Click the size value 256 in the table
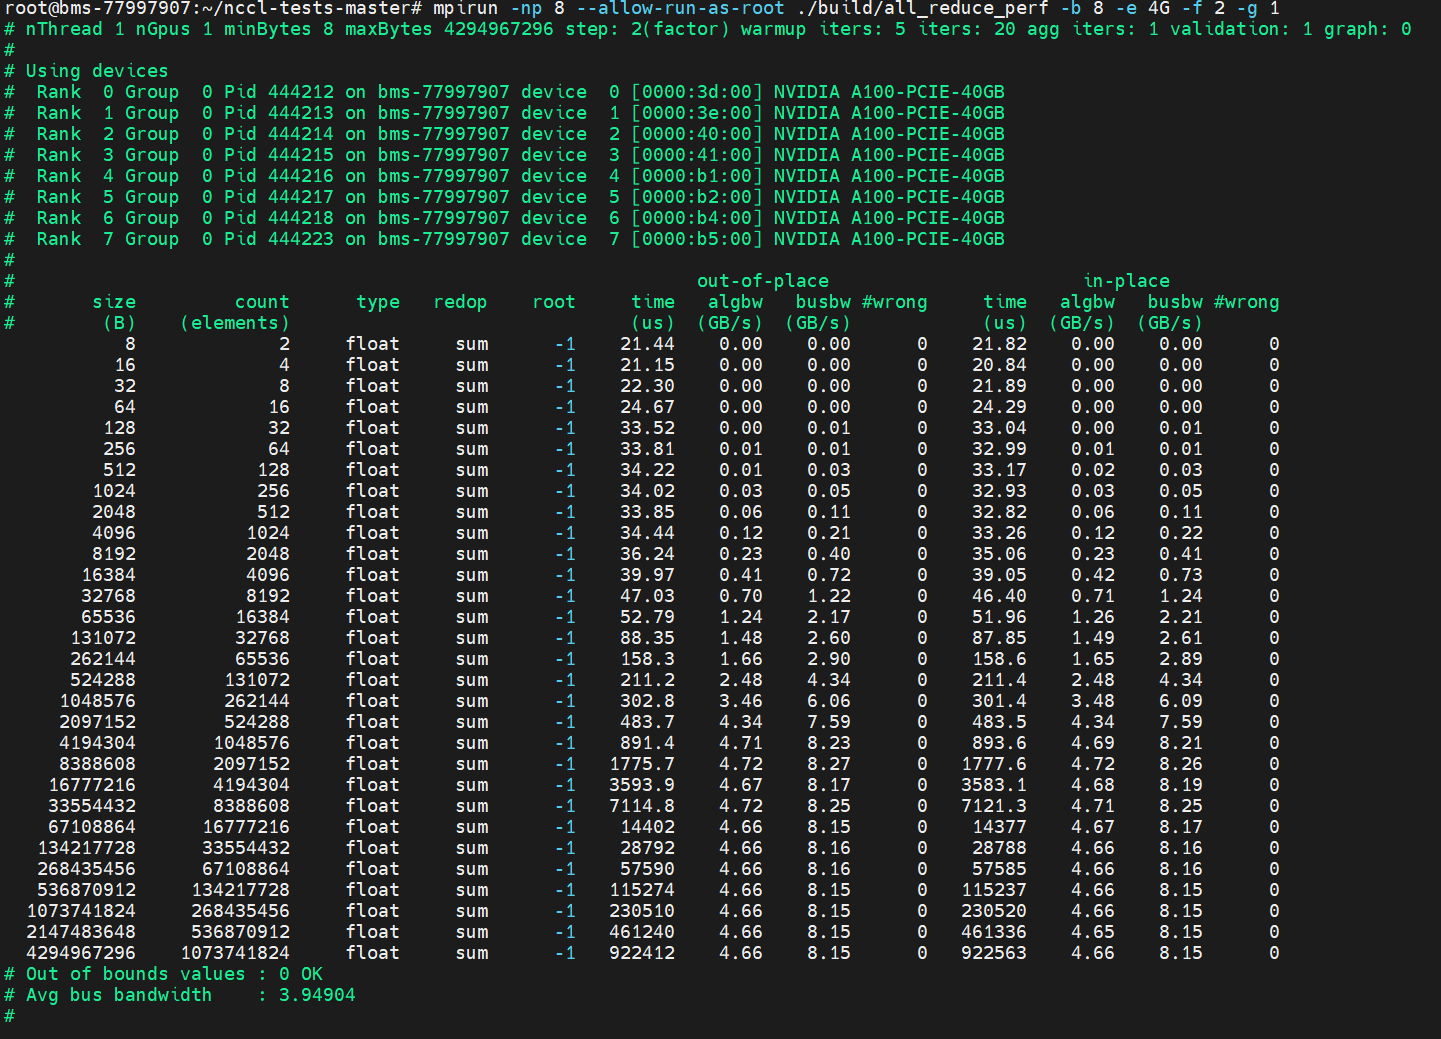The height and width of the screenshot is (1039, 1441). tap(119, 449)
